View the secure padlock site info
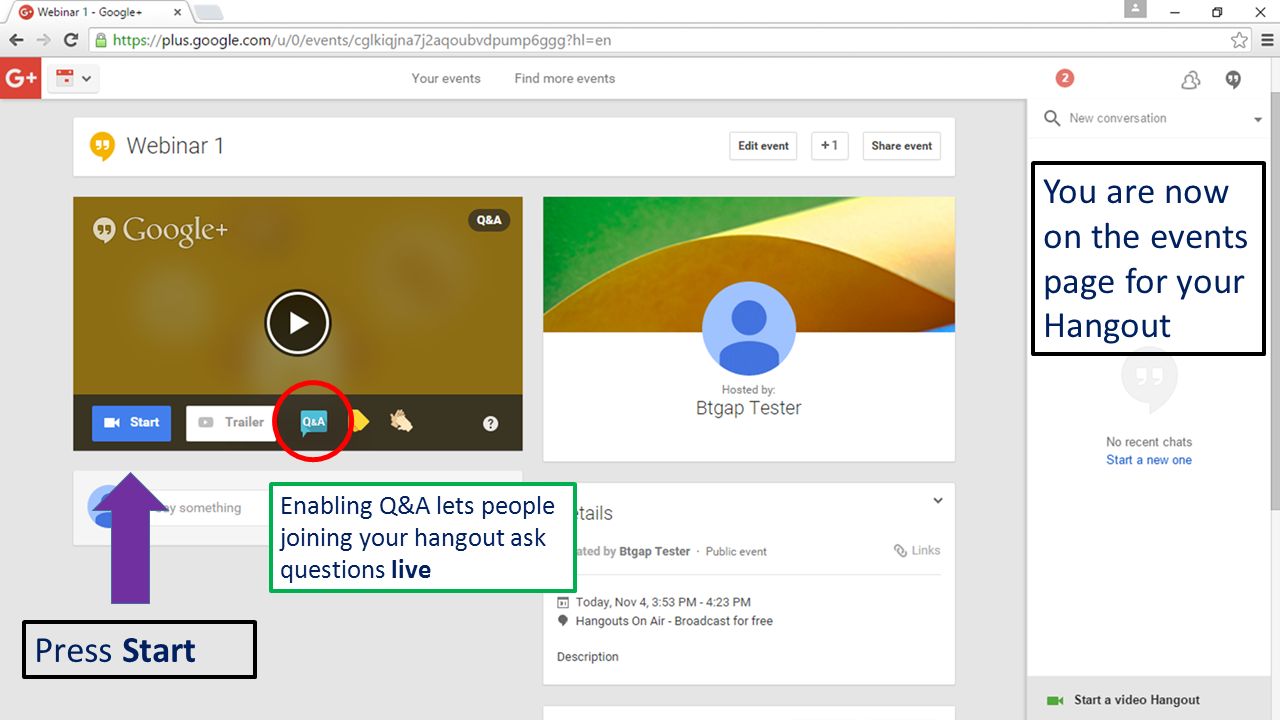 coord(100,41)
